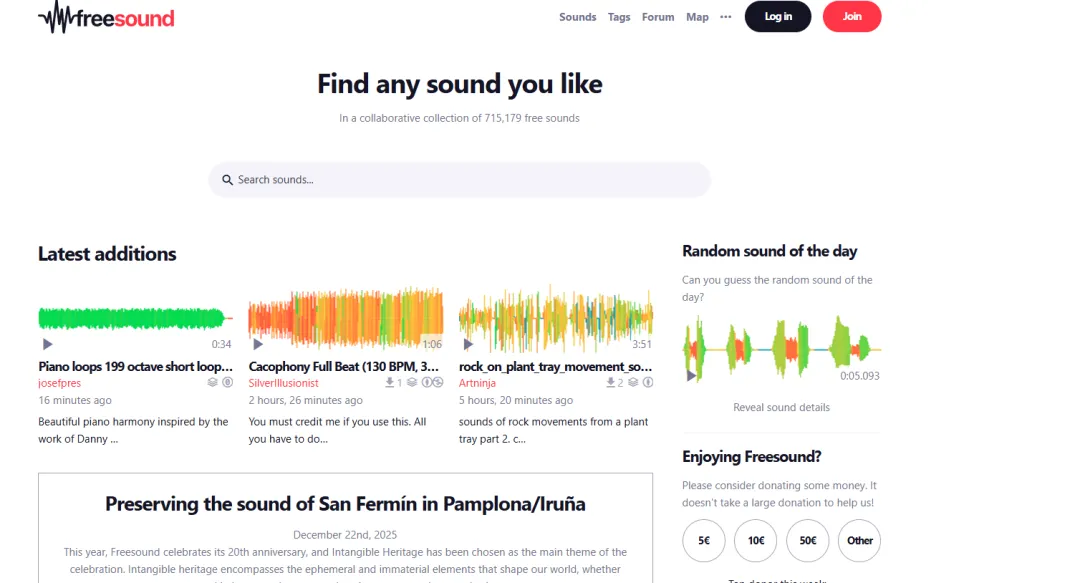Click the 16 minutes ago timestamp
Image resolution: width=1080 pixels, height=583 pixels.
(74, 400)
